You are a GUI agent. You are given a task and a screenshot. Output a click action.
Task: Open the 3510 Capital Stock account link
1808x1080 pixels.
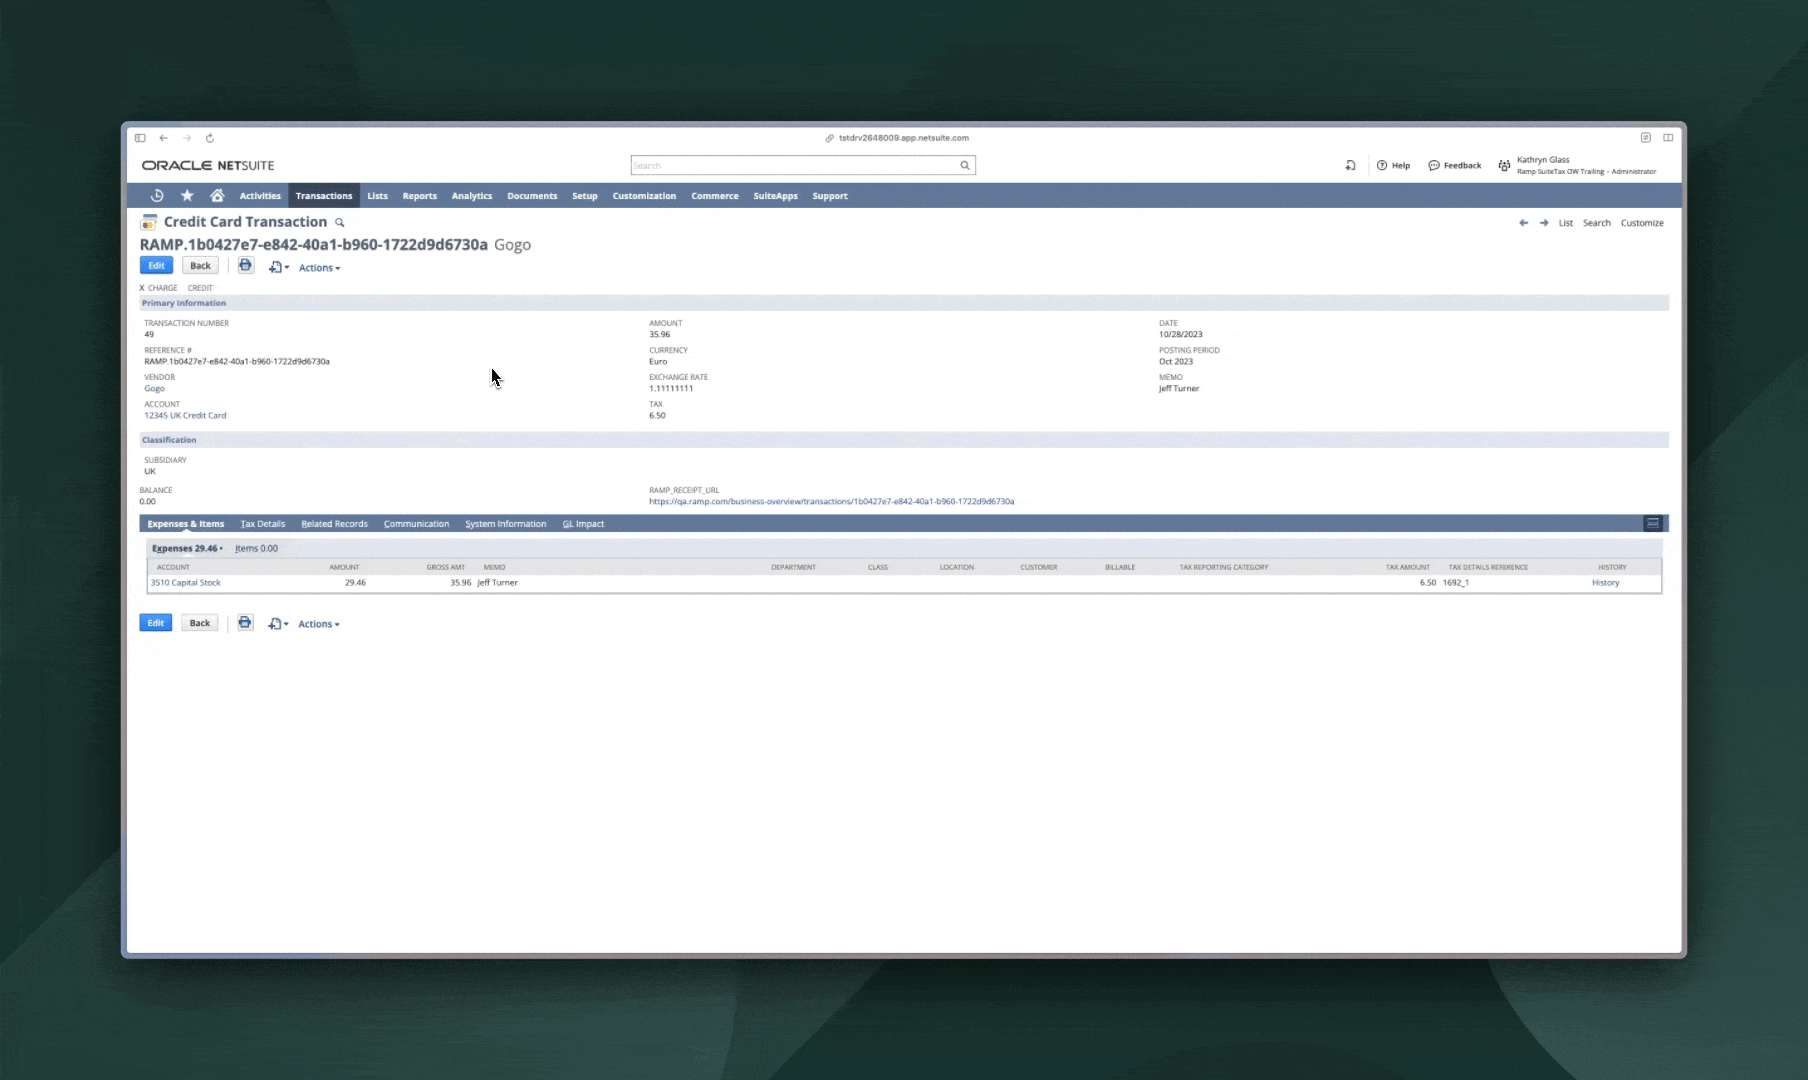(x=186, y=582)
